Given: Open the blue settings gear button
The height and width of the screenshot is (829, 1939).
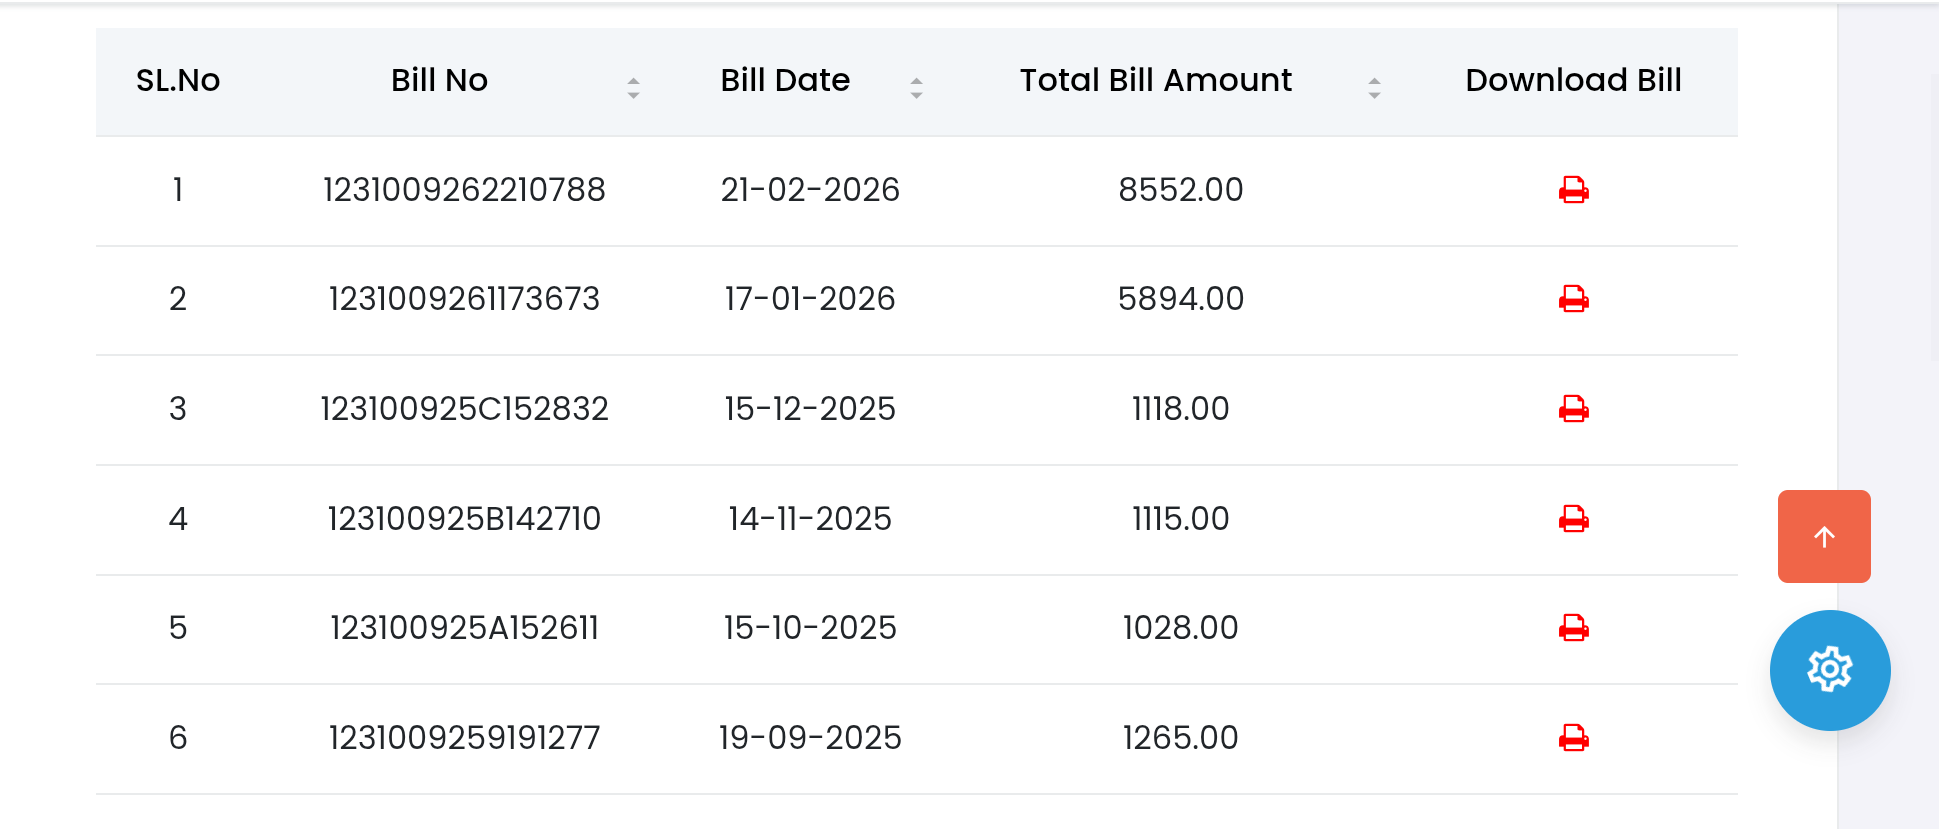Looking at the screenshot, I should pos(1829,670).
